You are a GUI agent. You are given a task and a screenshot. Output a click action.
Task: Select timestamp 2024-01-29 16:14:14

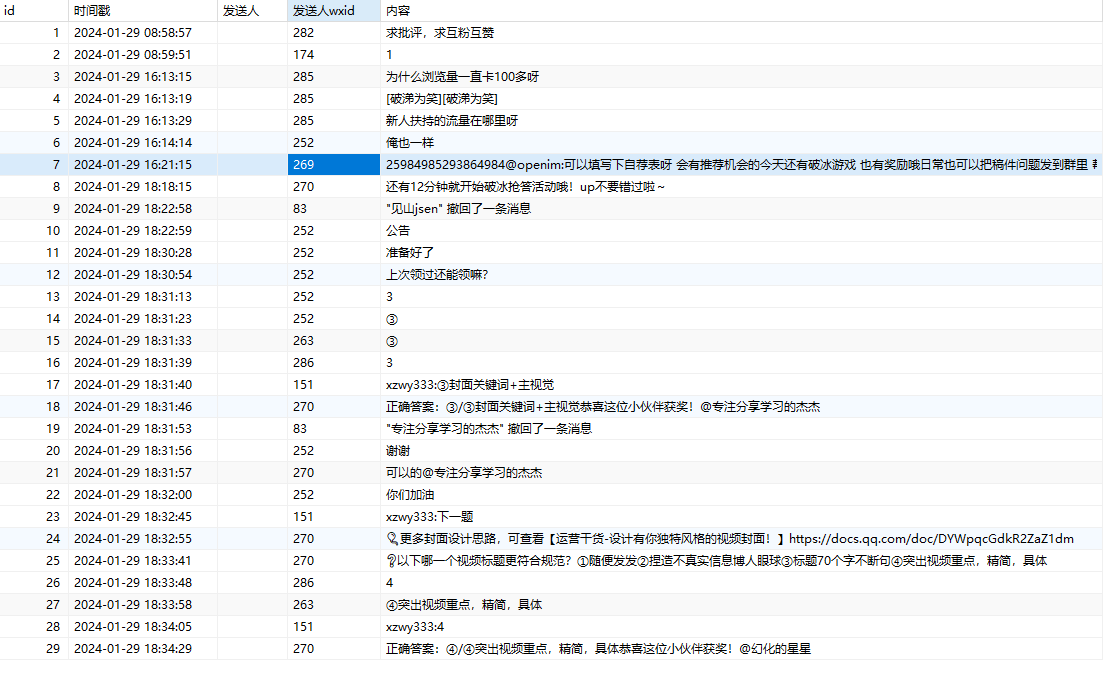[143, 143]
